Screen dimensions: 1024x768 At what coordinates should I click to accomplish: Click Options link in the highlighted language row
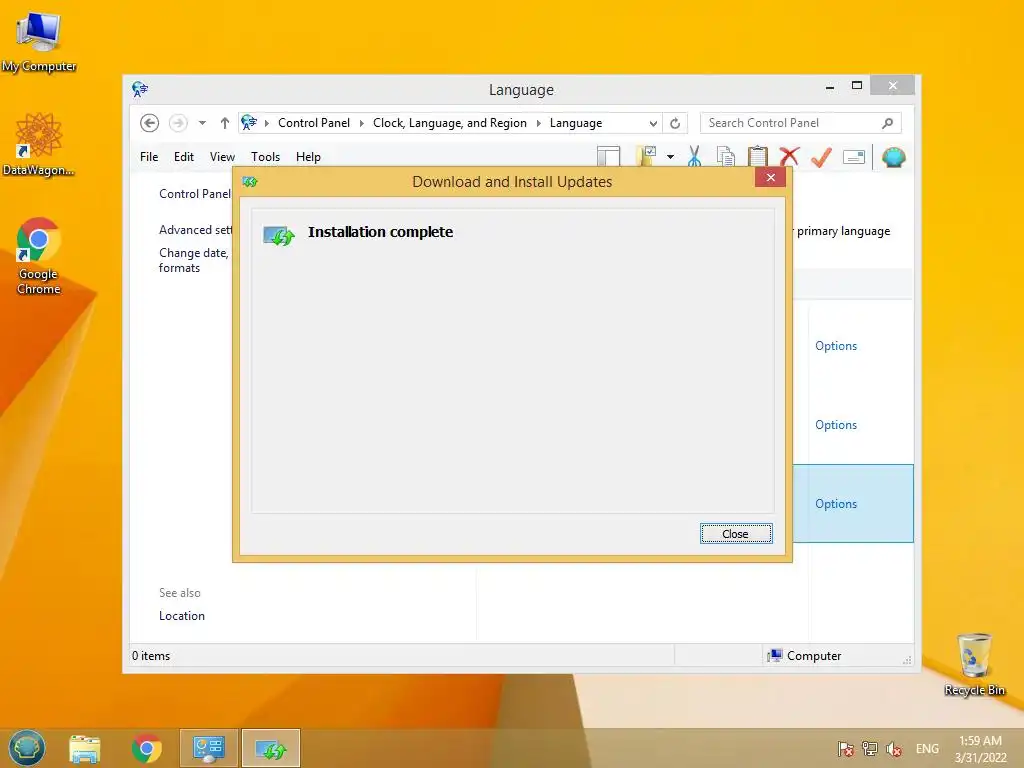(x=836, y=504)
